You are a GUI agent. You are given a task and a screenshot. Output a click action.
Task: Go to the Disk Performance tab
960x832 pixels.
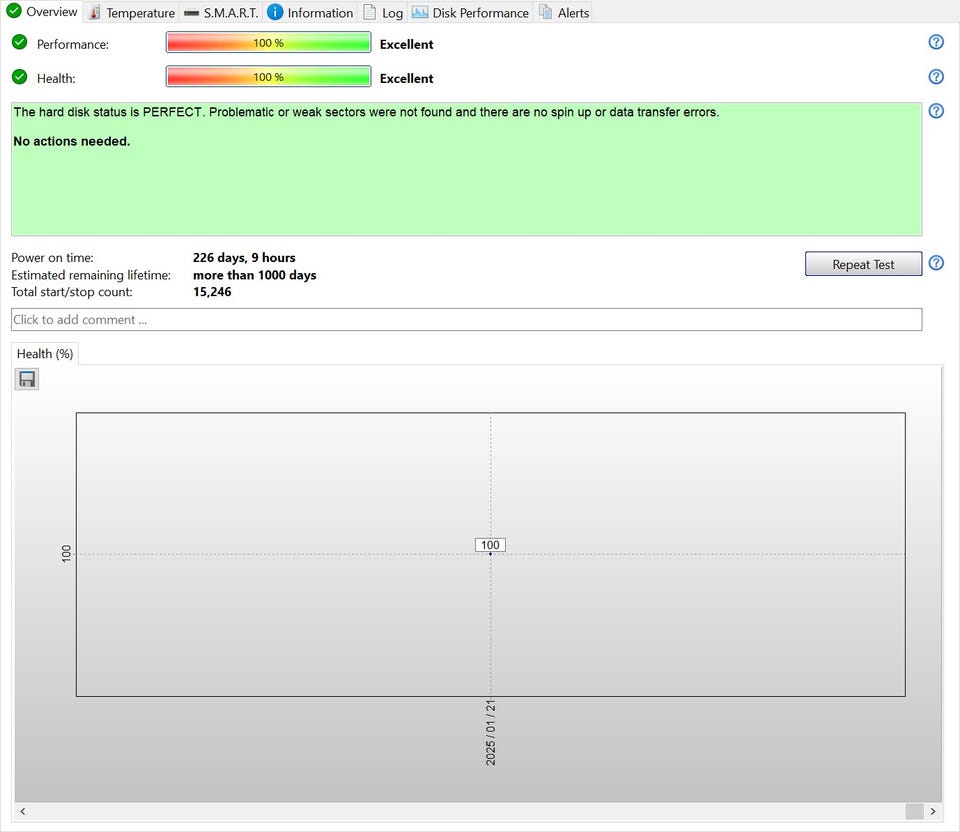tap(470, 13)
